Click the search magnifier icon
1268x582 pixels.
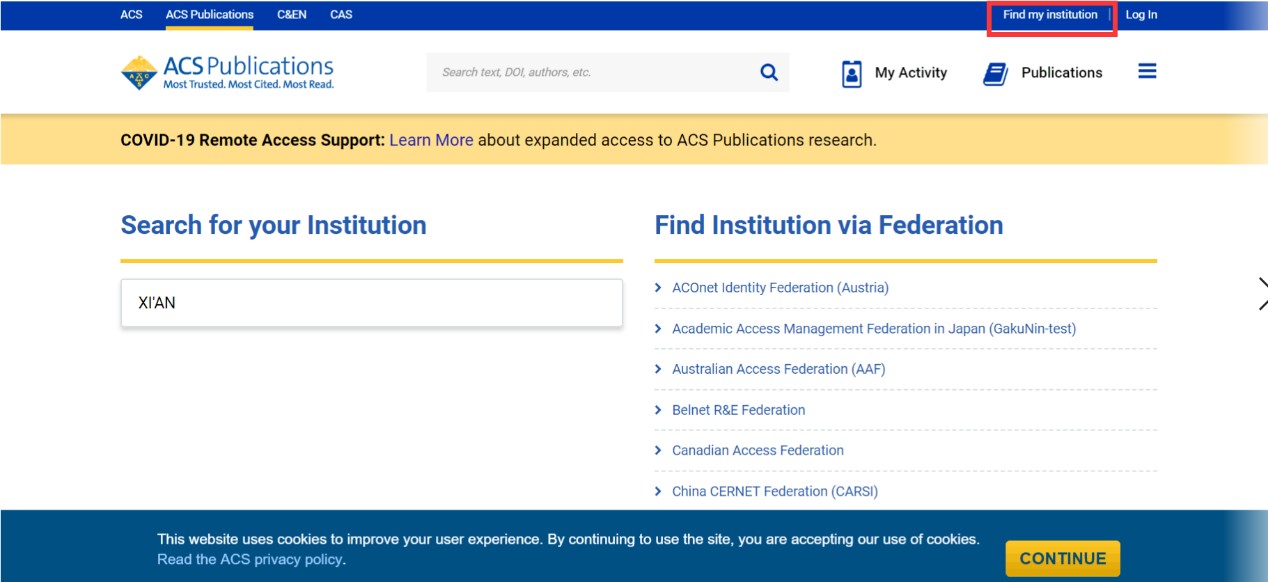click(x=769, y=72)
